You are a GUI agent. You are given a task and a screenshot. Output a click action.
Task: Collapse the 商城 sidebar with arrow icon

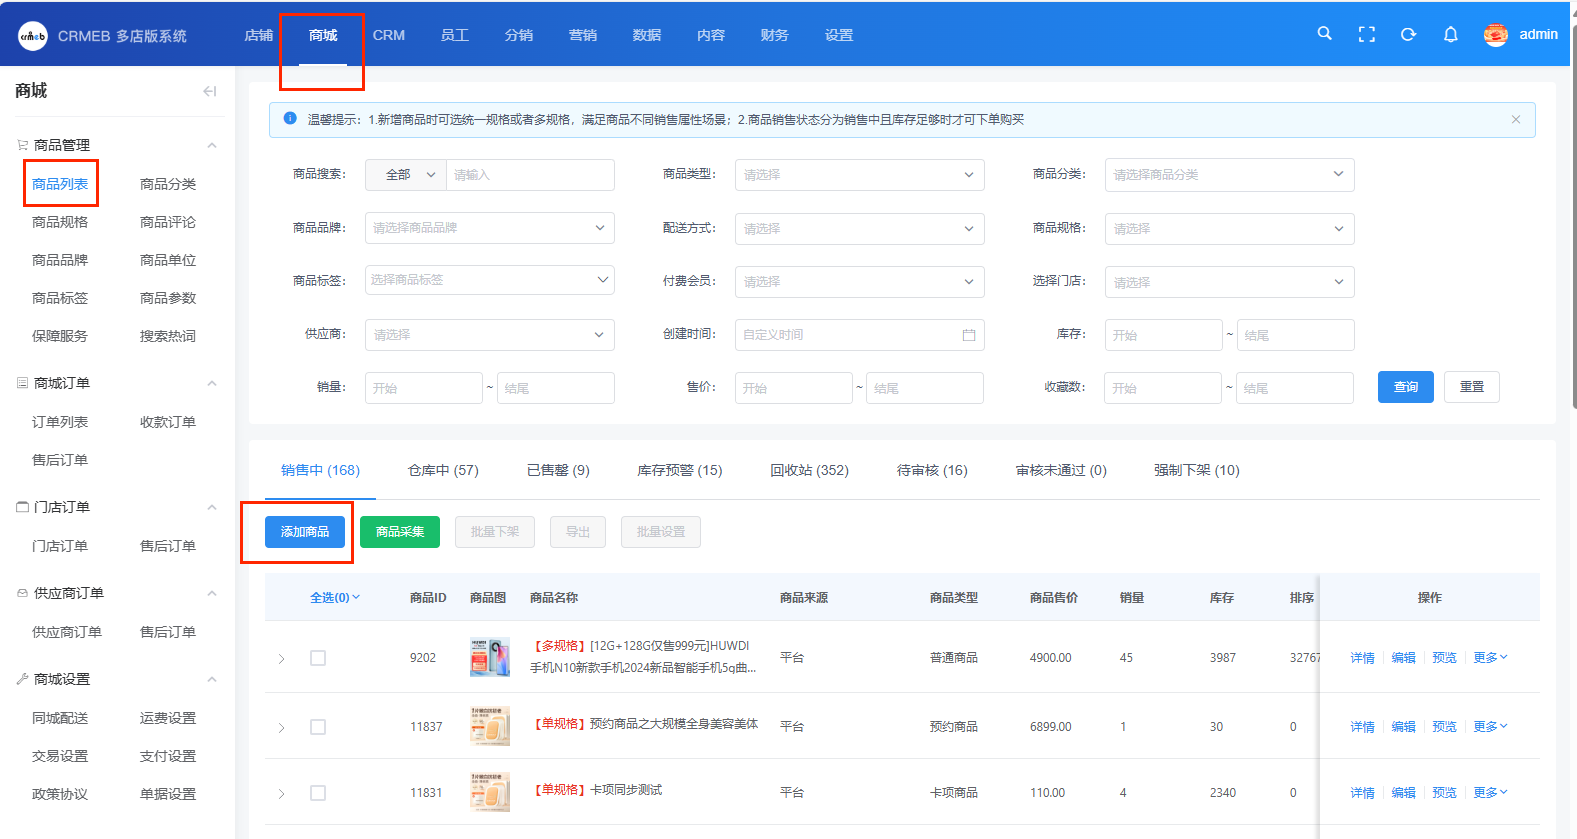209,91
